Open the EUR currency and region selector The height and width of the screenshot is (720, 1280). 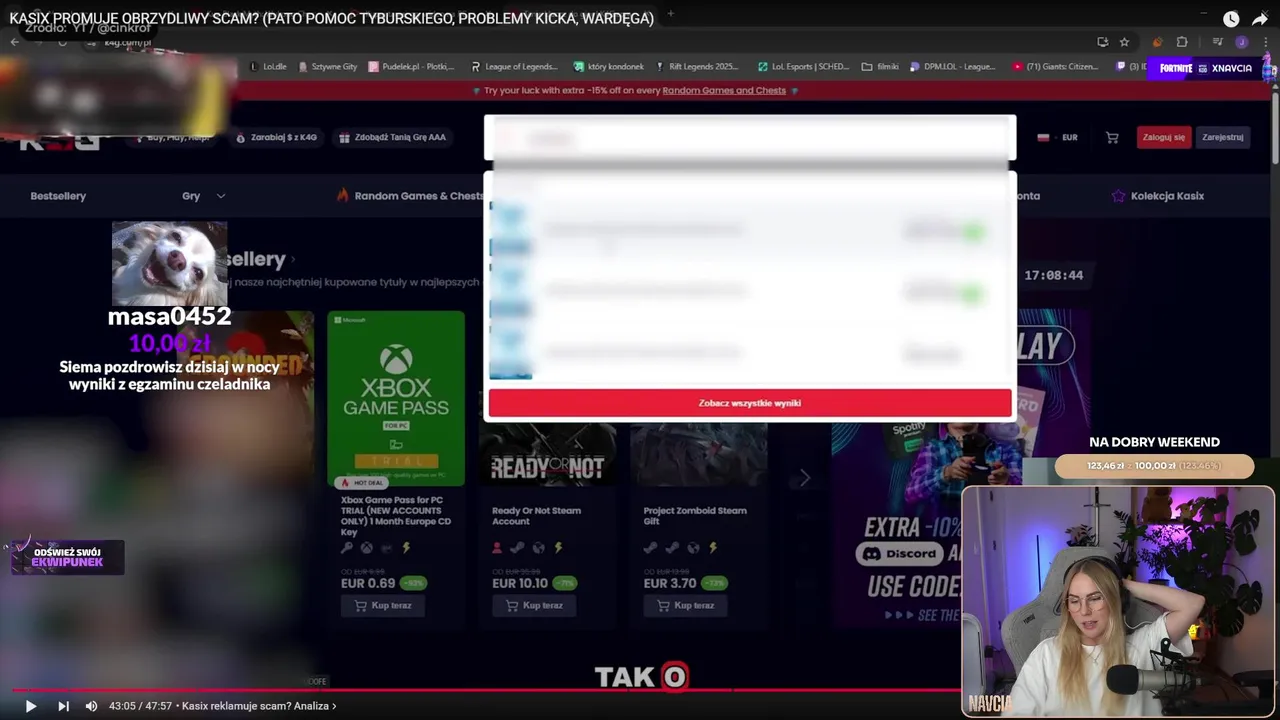1058,137
